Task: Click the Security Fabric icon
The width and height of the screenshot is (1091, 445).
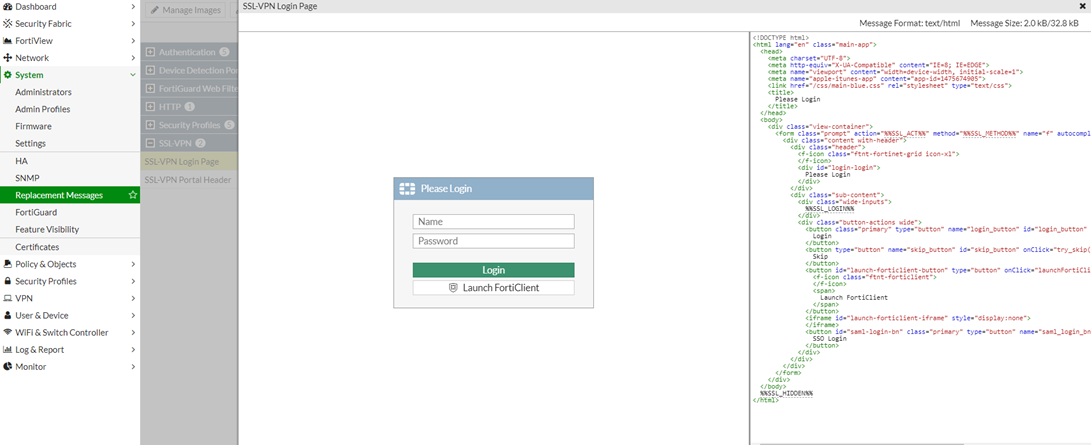Action: [8, 24]
